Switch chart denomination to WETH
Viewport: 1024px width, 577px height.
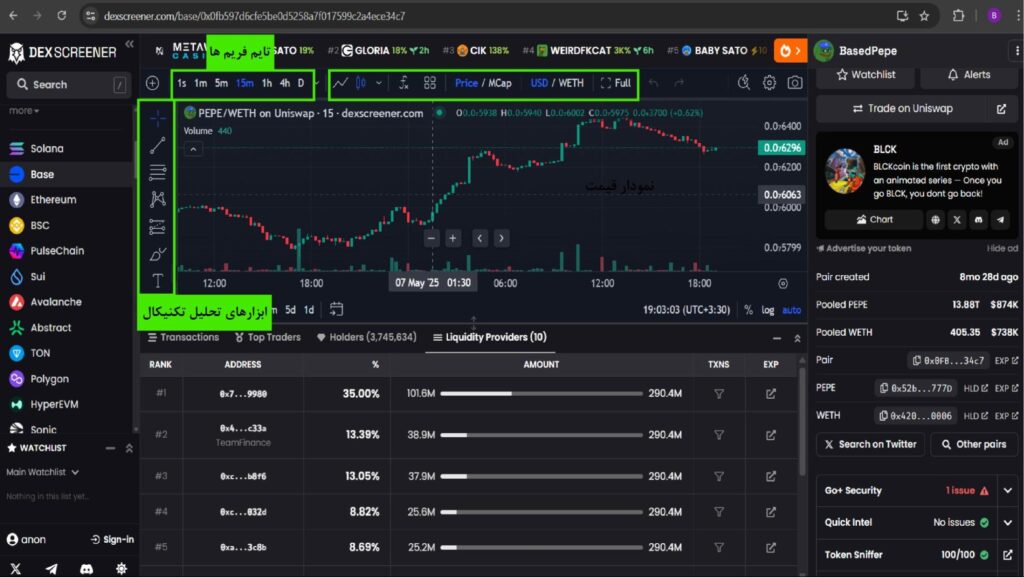571,83
